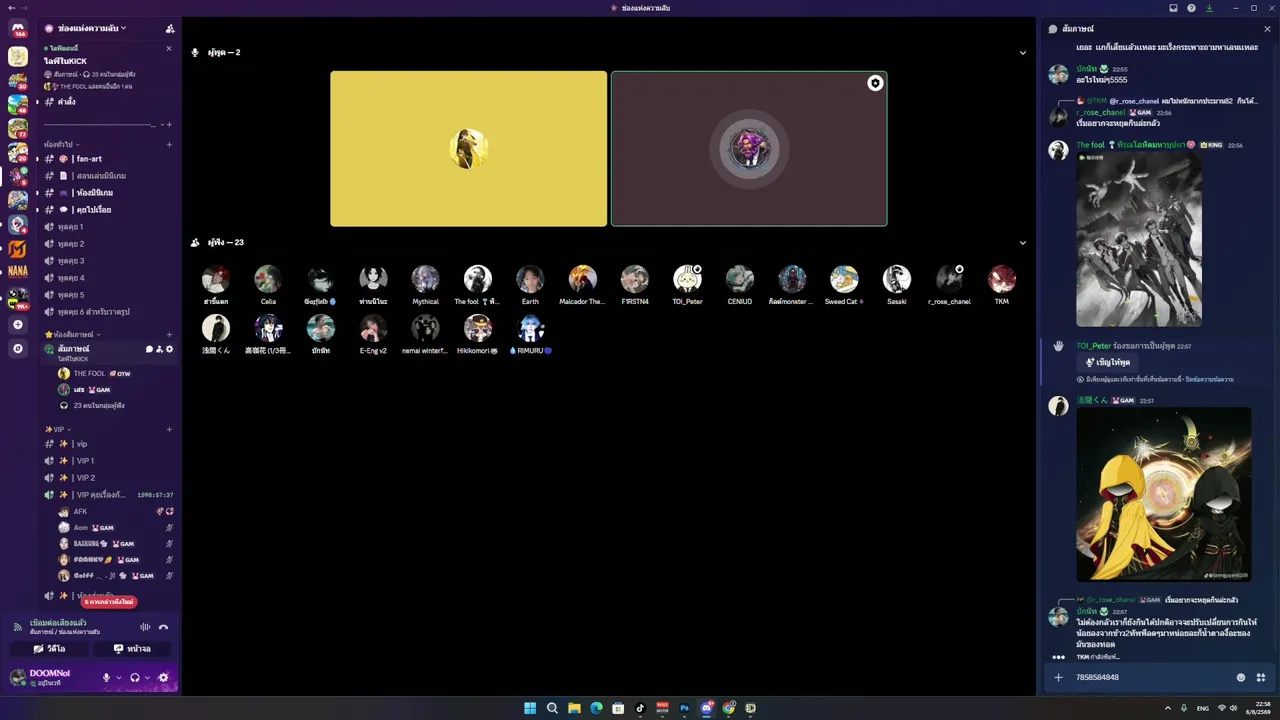Open DOOMNoi user profile panel
Image resolution: width=1280 pixels, height=720 pixels.
tap(52, 678)
